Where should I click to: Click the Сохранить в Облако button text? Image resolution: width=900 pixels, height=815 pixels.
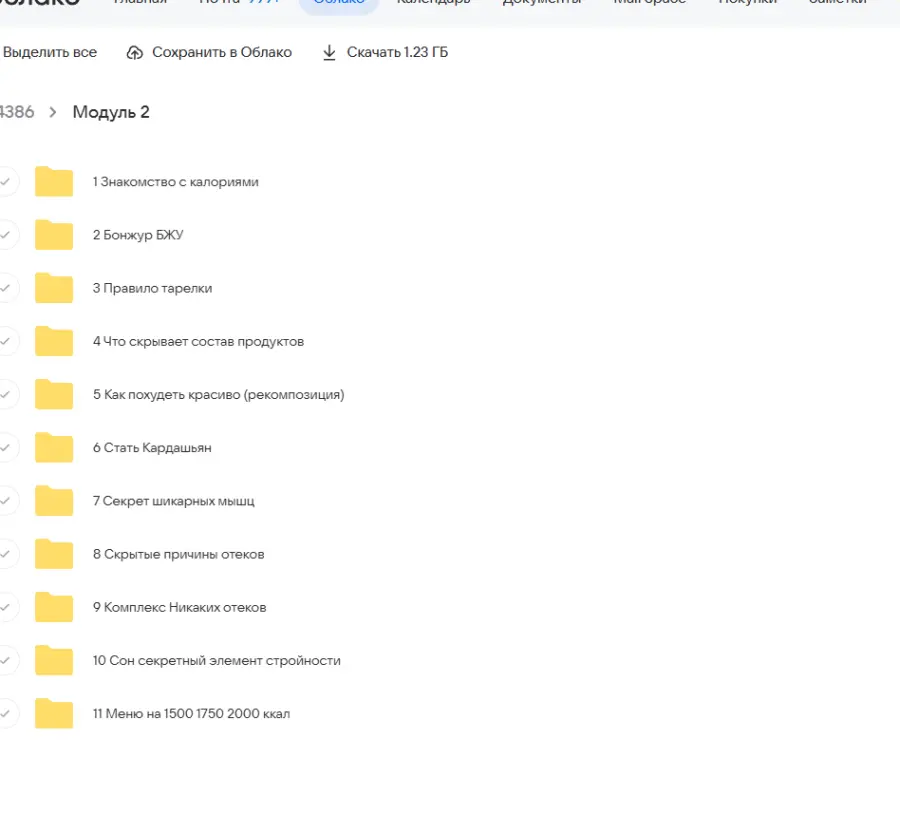221,53
